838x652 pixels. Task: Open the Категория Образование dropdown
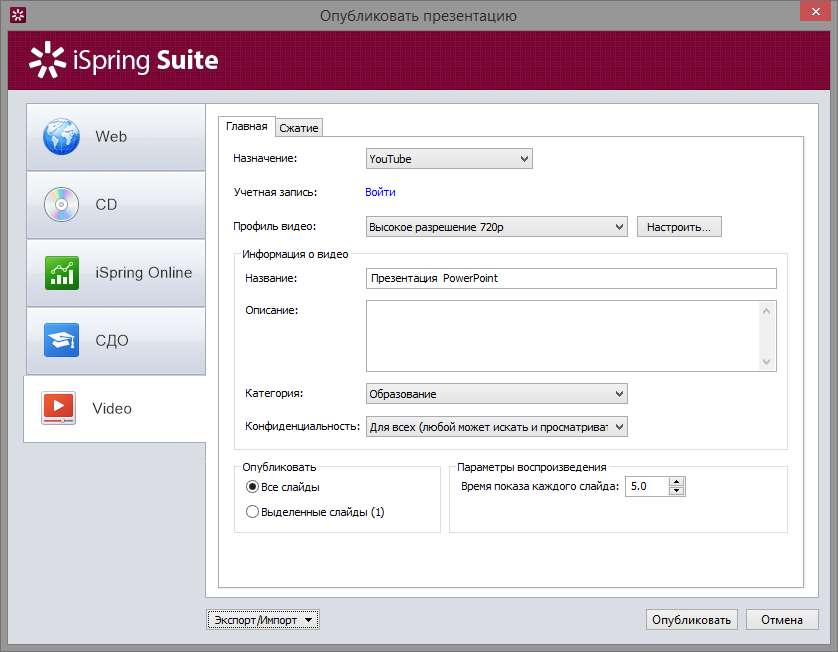(496, 394)
